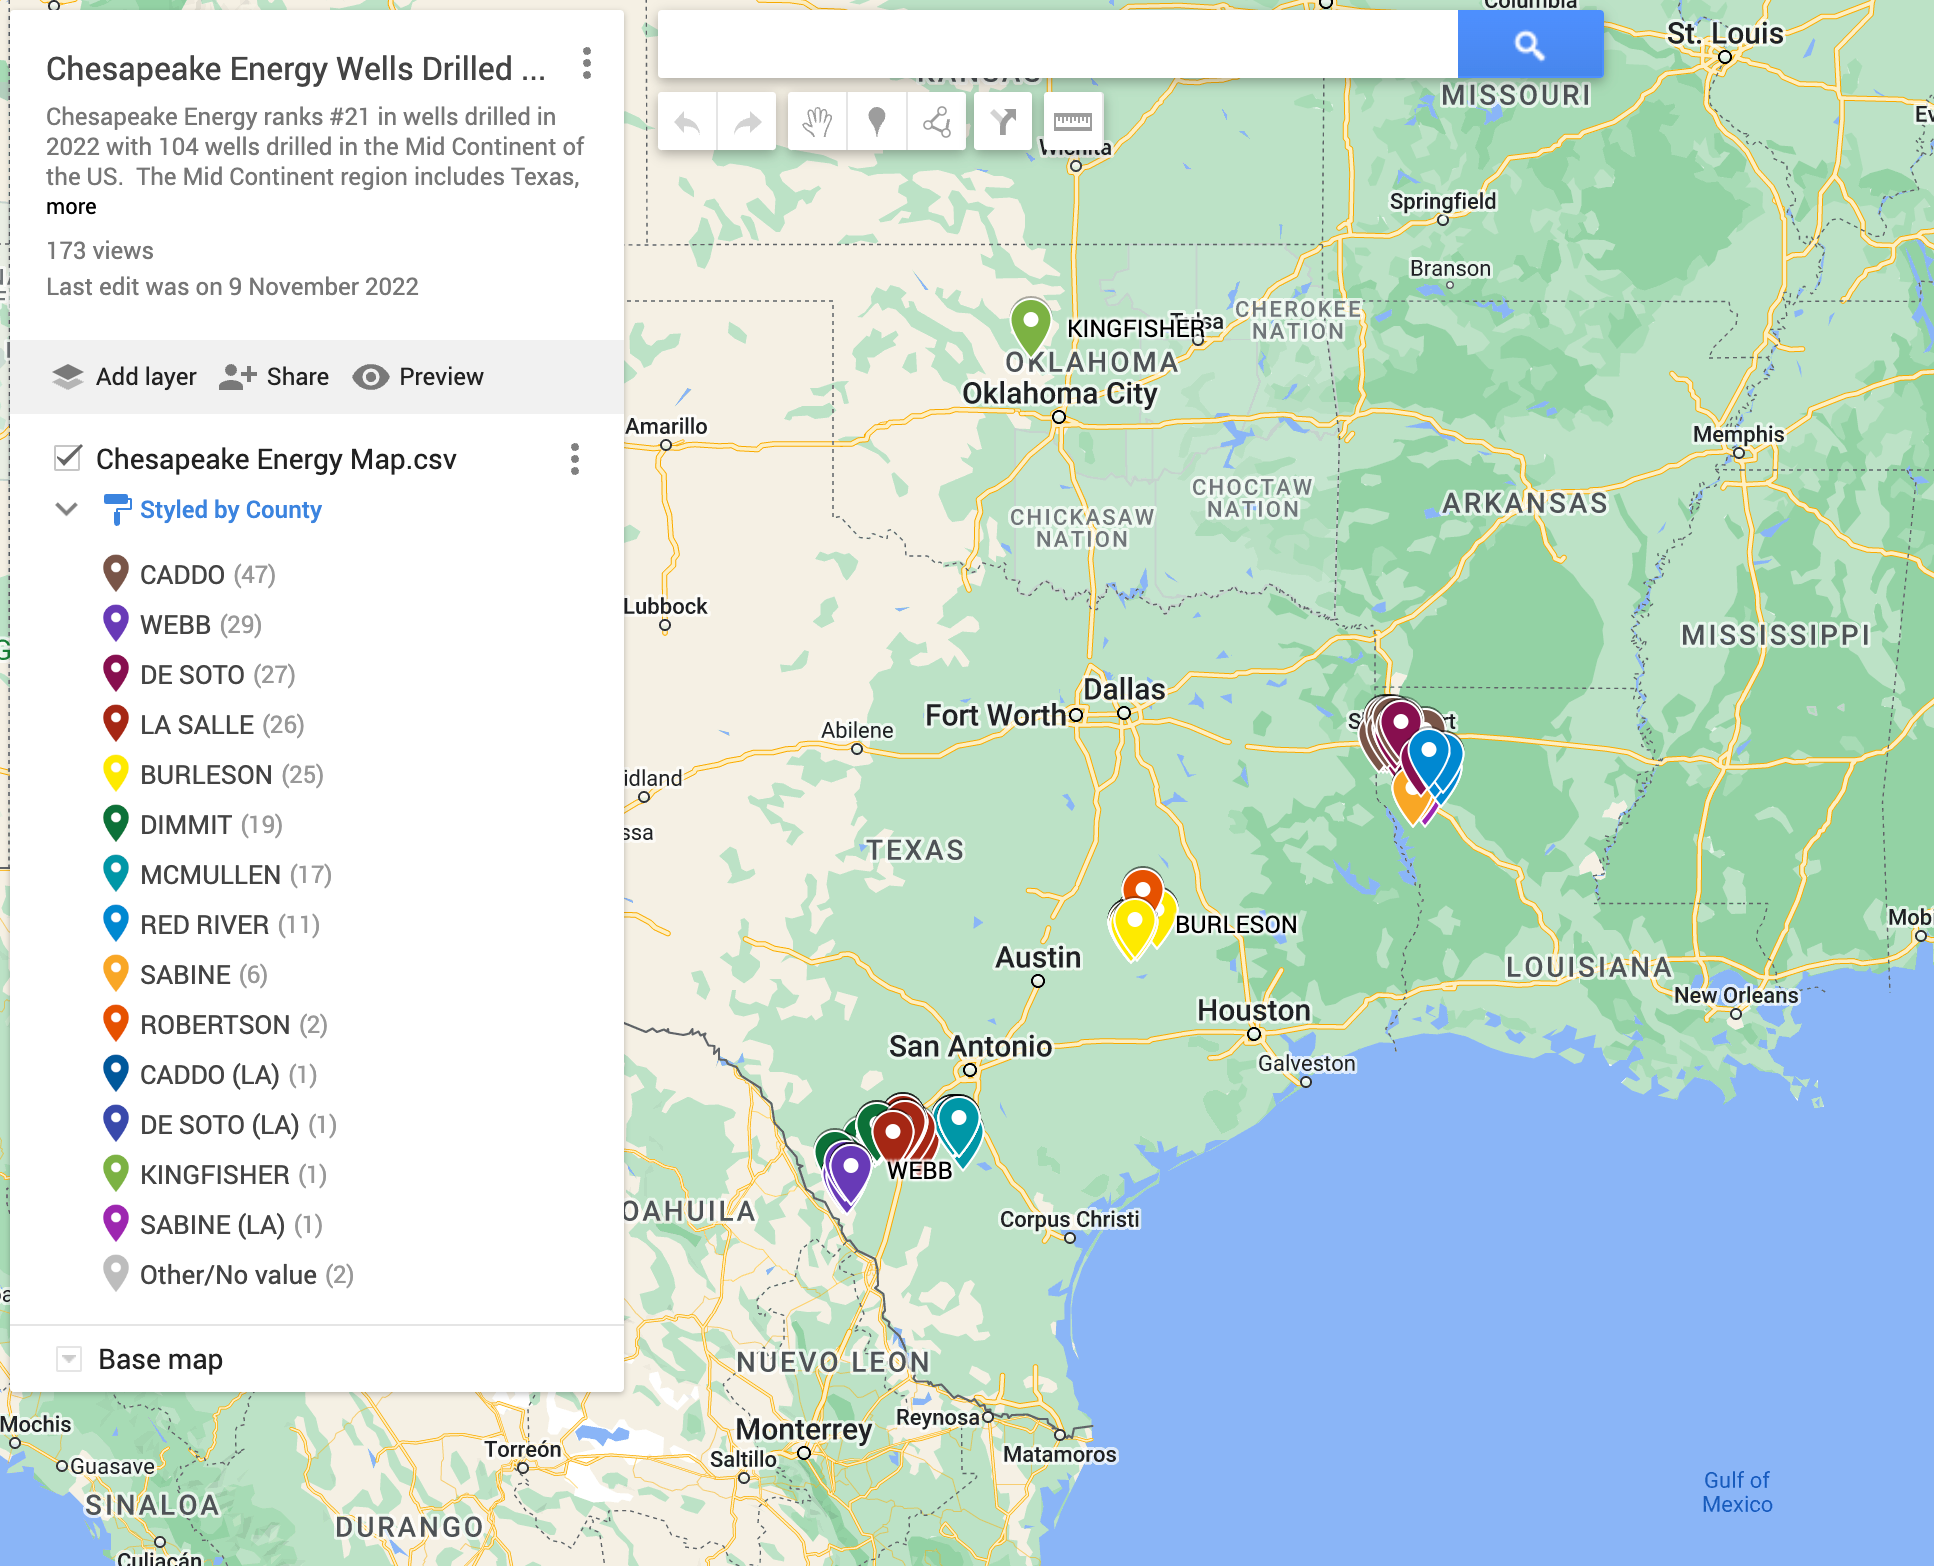
Task: Select the Add directions tool
Action: click(1002, 120)
